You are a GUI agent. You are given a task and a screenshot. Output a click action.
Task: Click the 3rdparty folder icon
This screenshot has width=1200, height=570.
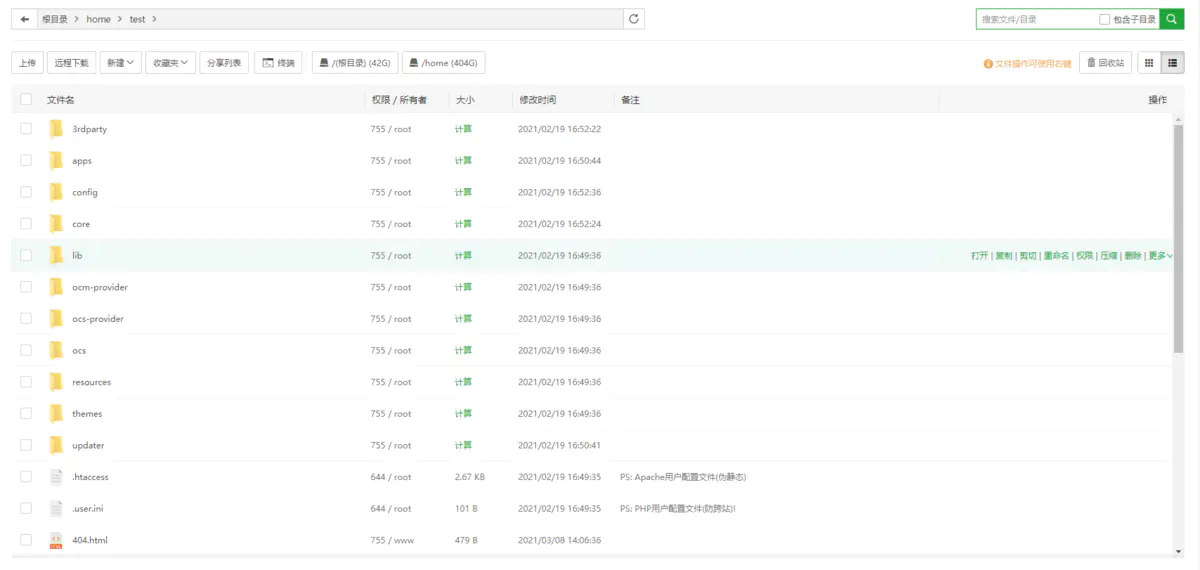[56, 129]
